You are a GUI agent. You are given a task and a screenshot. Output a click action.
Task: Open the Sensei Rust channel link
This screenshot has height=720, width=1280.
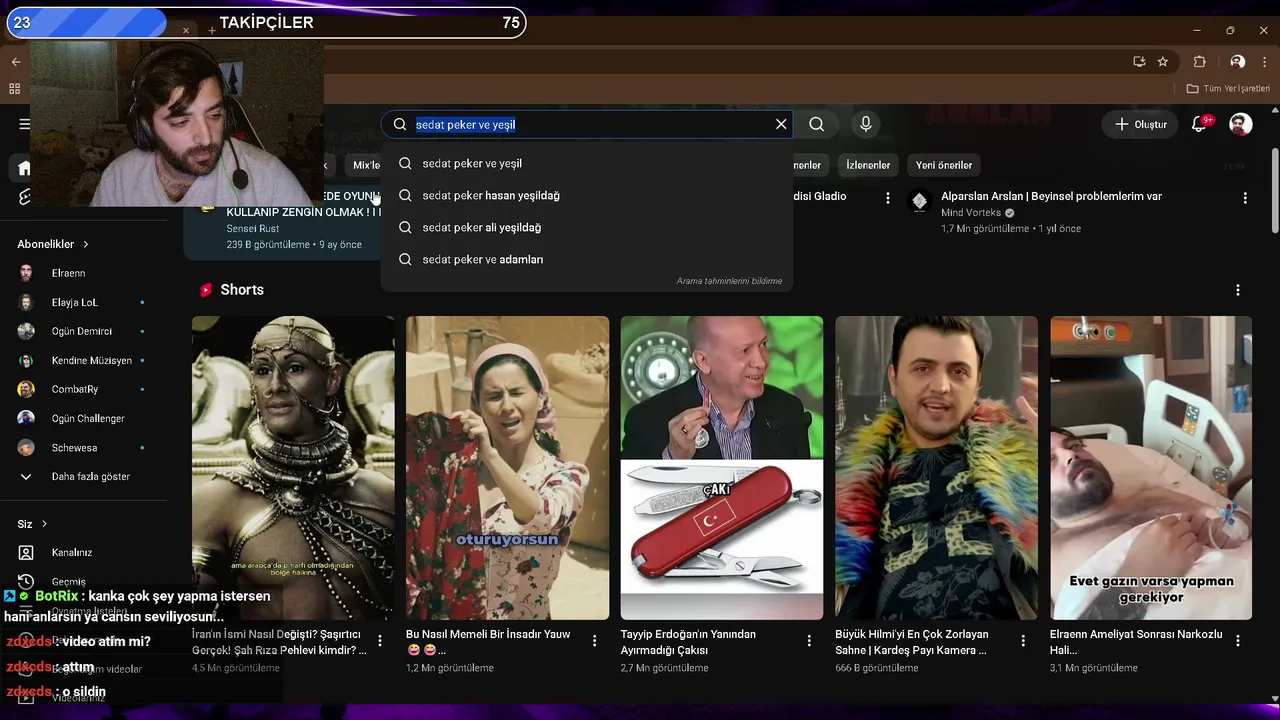tap(253, 229)
